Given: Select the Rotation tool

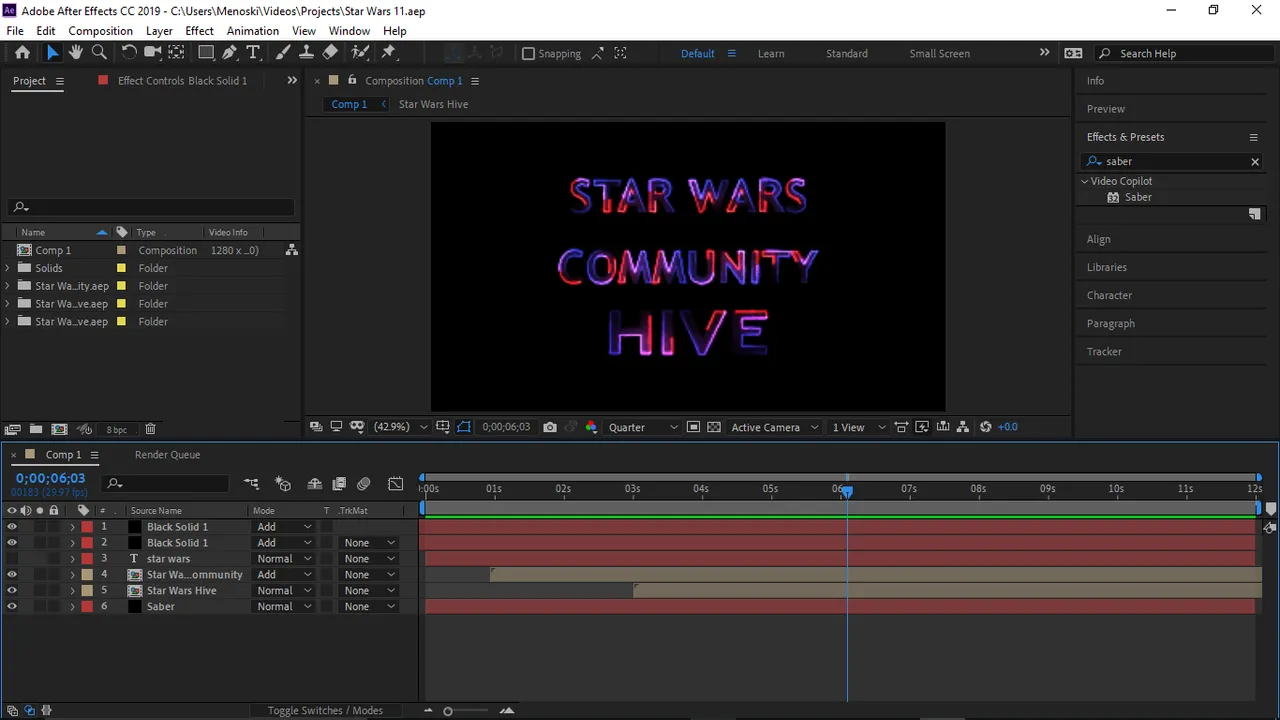Looking at the screenshot, I should [x=129, y=53].
